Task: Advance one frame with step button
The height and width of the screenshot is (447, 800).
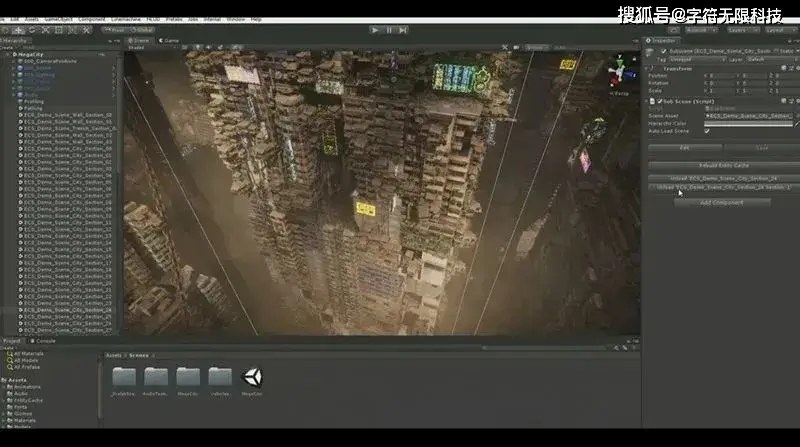Action: tap(403, 30)
